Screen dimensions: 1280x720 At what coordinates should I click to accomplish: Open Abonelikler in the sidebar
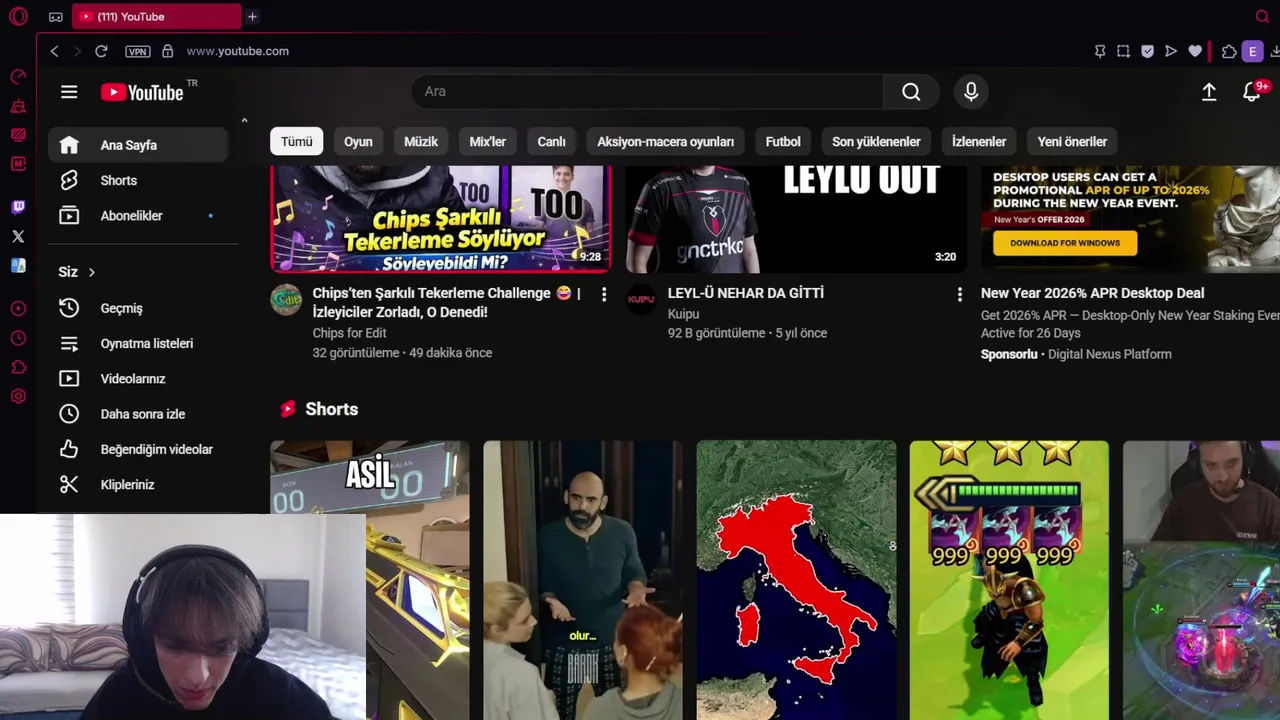tap(138, 216)
